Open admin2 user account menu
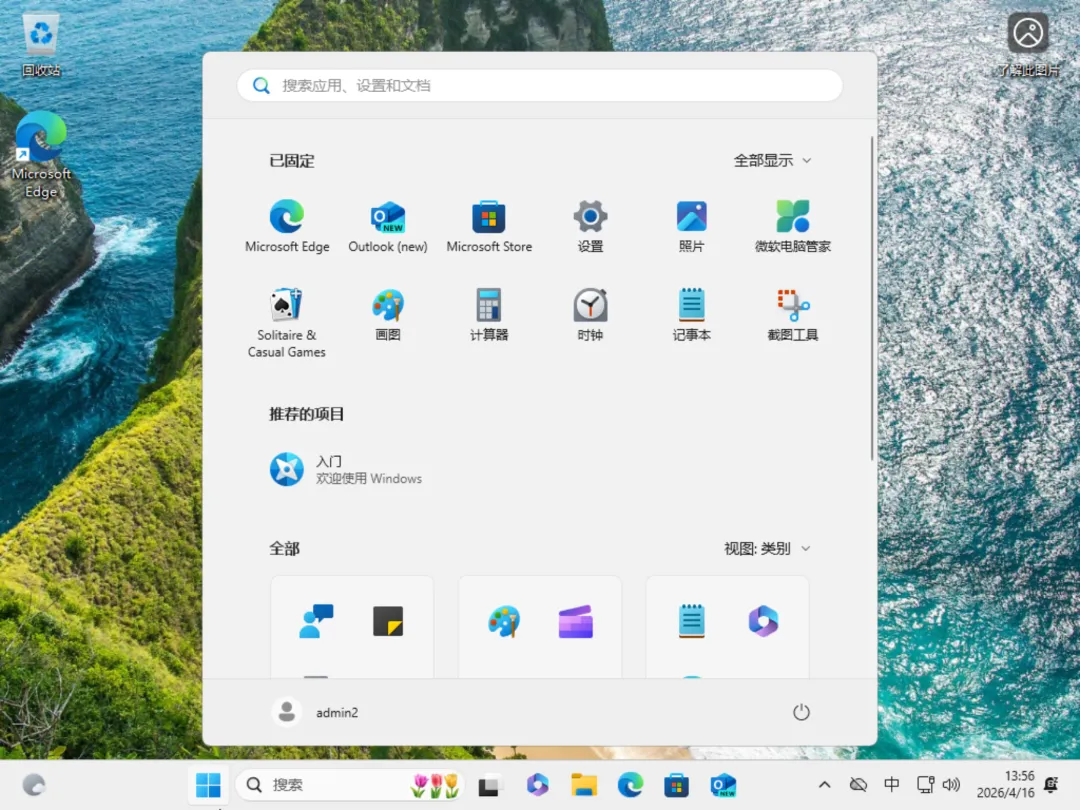Screen dimensions: 1080x810 point(315,712)
